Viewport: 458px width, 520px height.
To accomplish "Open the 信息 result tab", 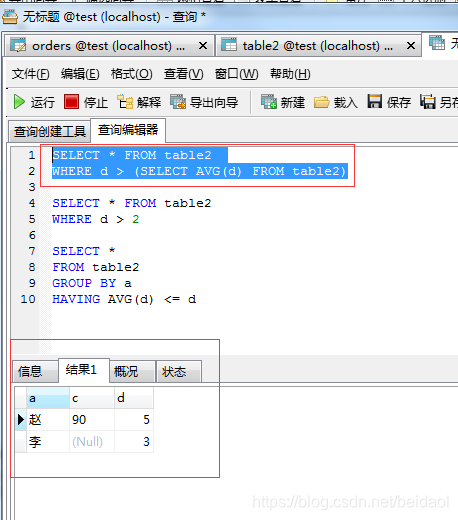I will (35, 371).
